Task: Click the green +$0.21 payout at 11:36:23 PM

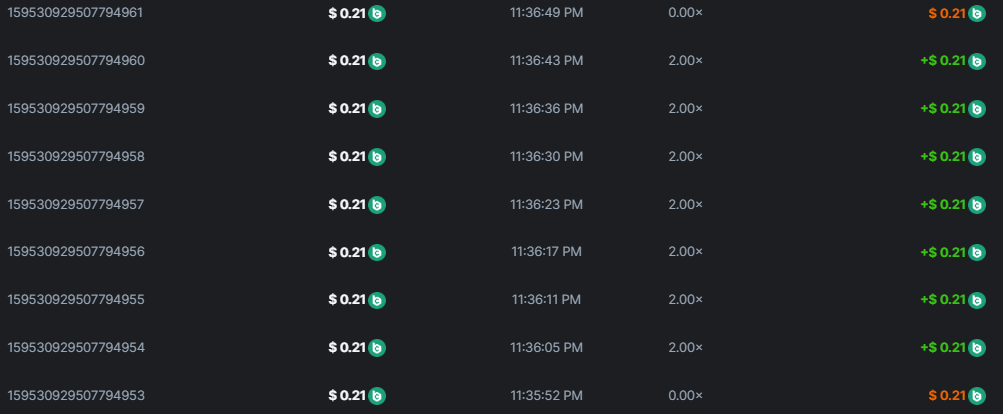Action: click(943, 204)
